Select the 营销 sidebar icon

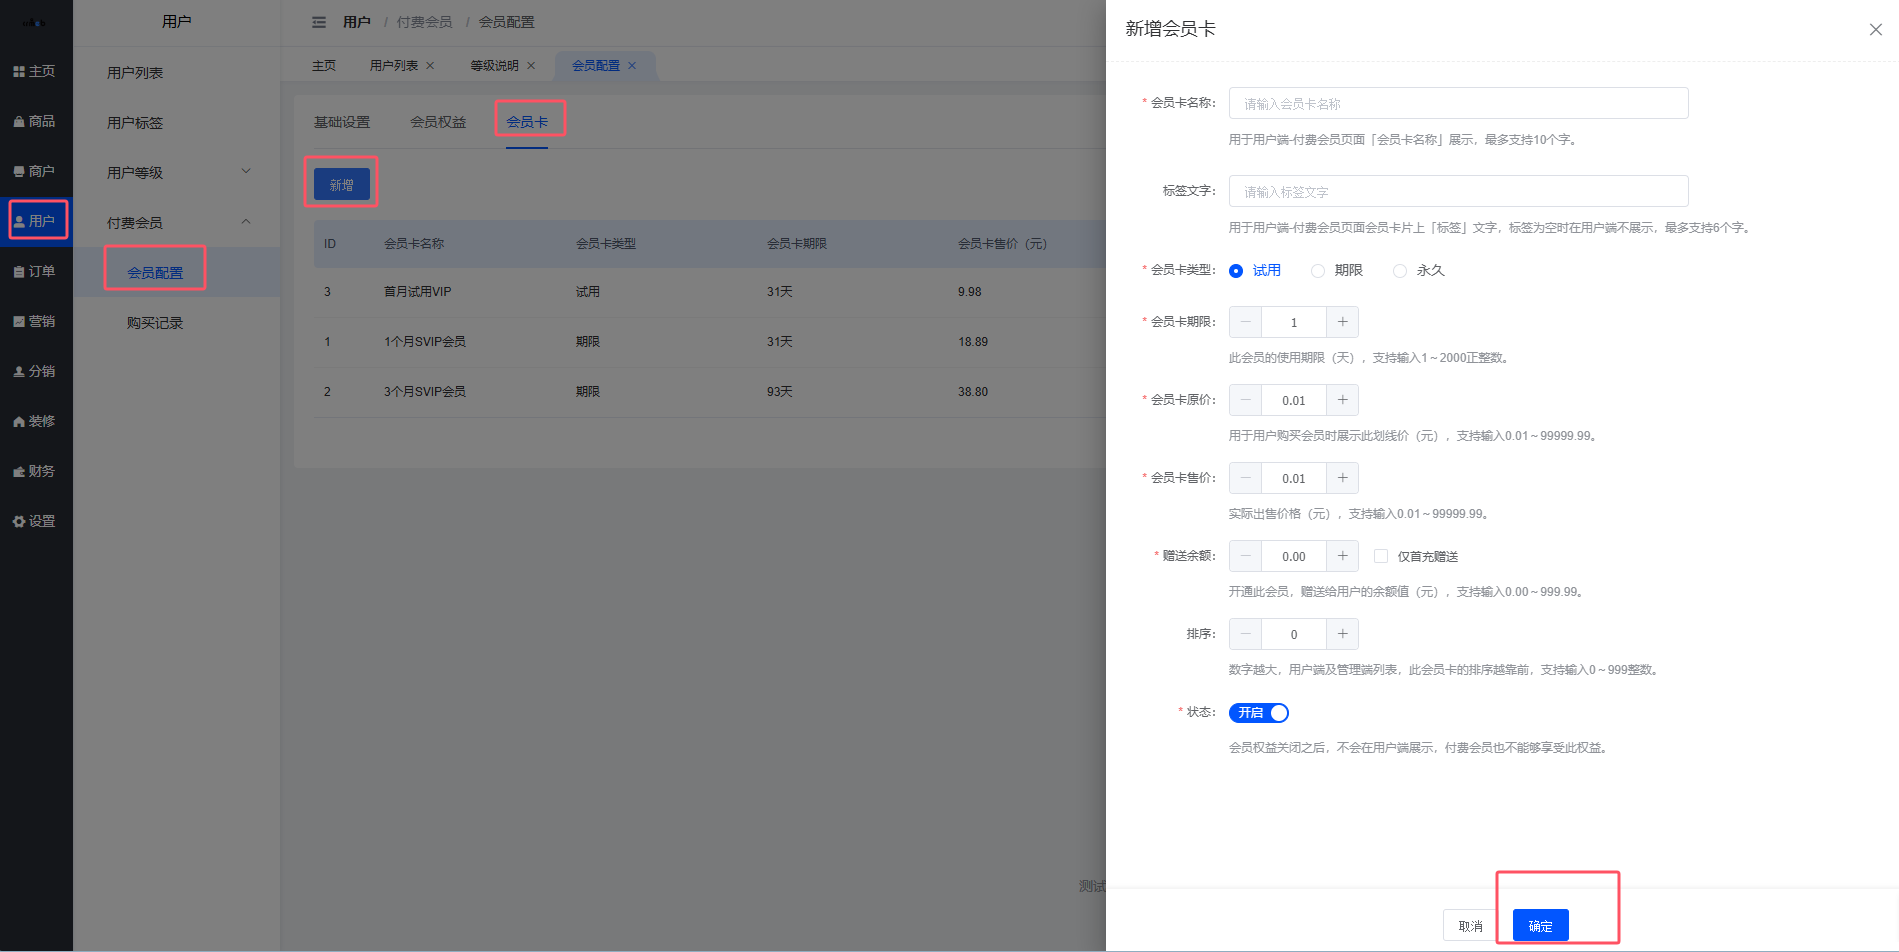coord(36,320)
